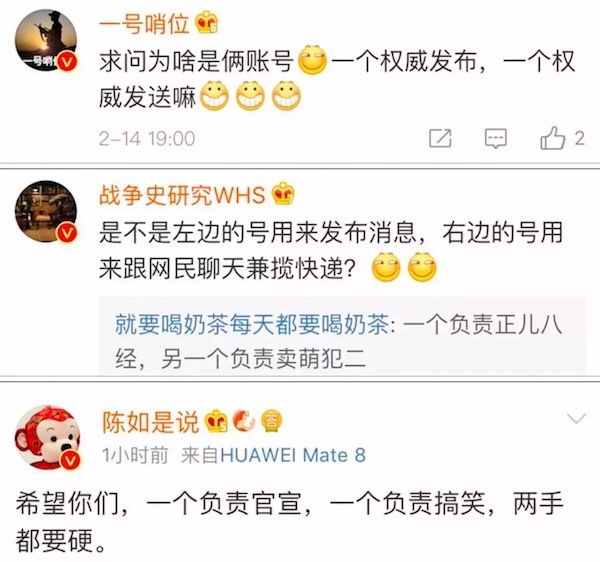Image resolution: width=600 pixels, height=562 pixels.
Task: Open 一号哨位 profile avatar
Action: click(x=46, y=41)
